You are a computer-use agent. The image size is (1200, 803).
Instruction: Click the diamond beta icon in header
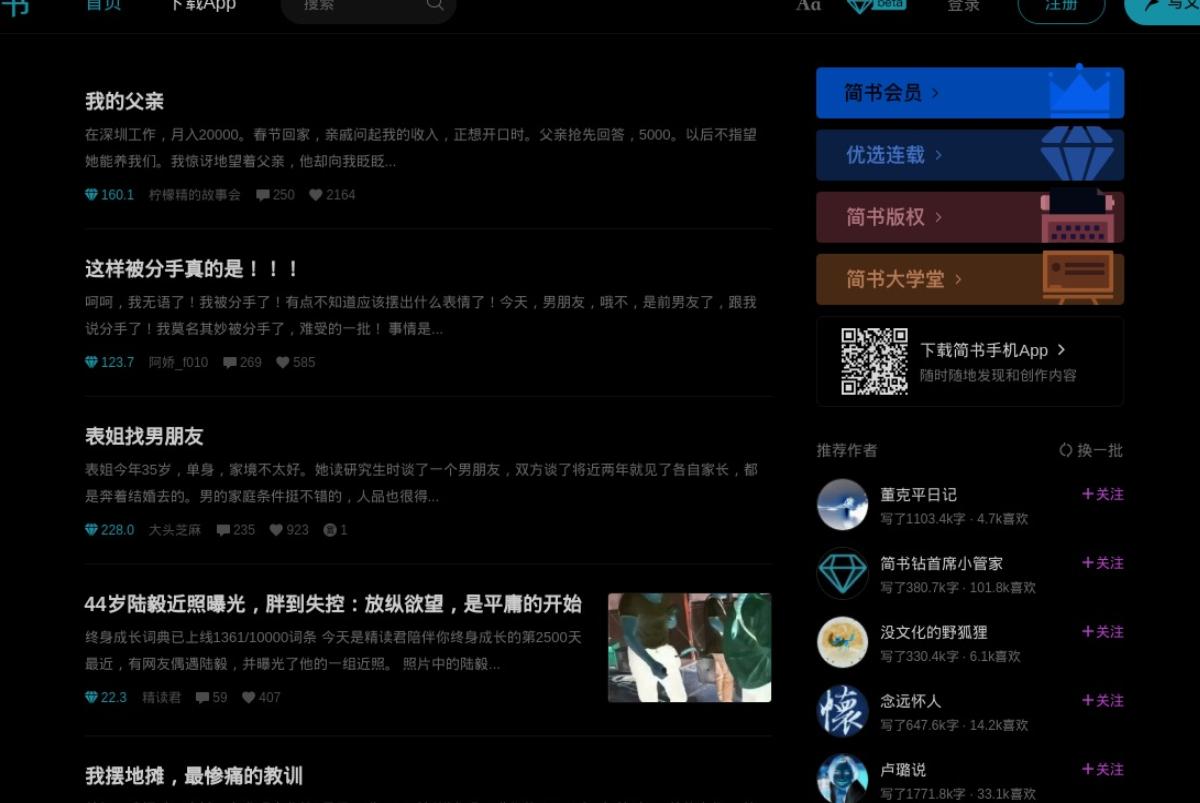(x=875, y=5)
